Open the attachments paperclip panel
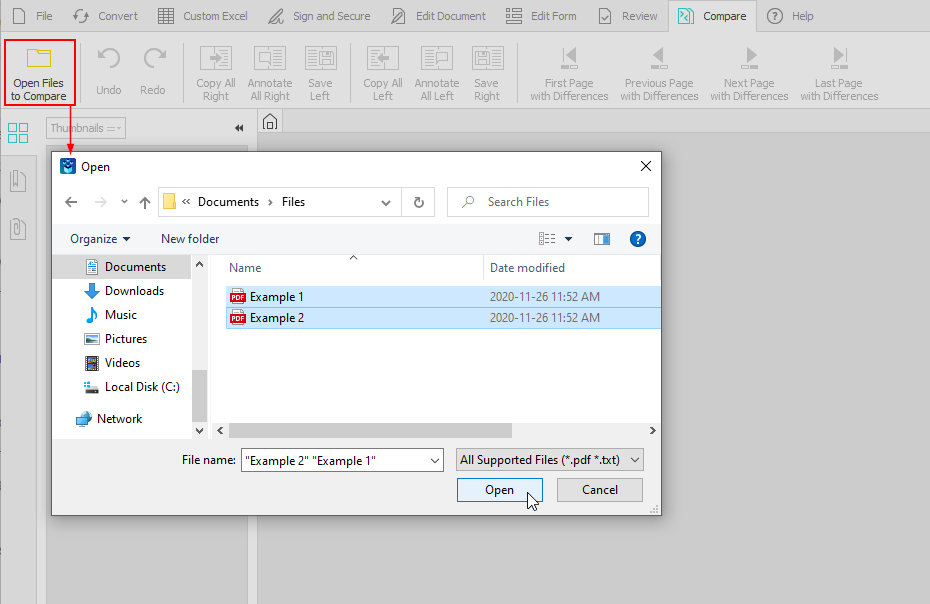The image size is (930, 604). point(17,228)
